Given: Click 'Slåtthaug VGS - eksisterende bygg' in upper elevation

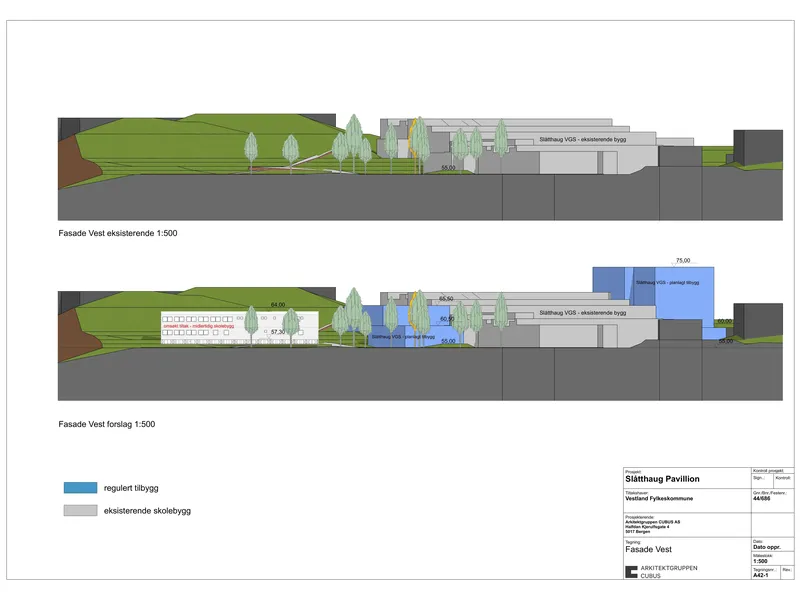Looking at the screenshot, I should click(x=583, y=139).
